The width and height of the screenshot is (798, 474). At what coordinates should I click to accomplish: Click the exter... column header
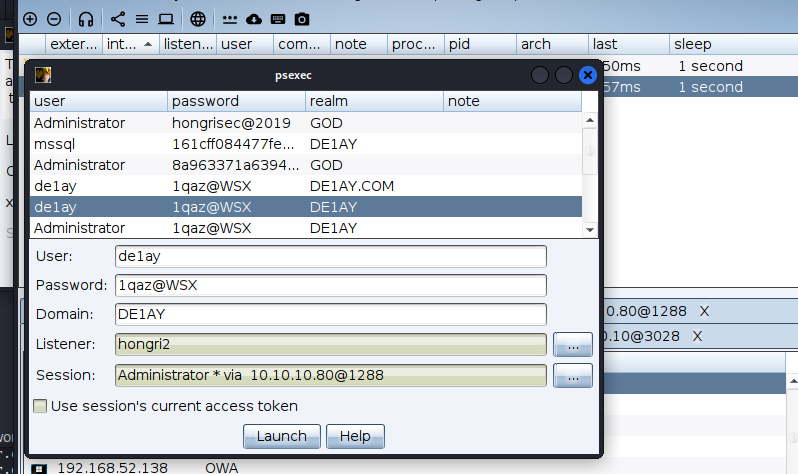(x=74, y=44)
